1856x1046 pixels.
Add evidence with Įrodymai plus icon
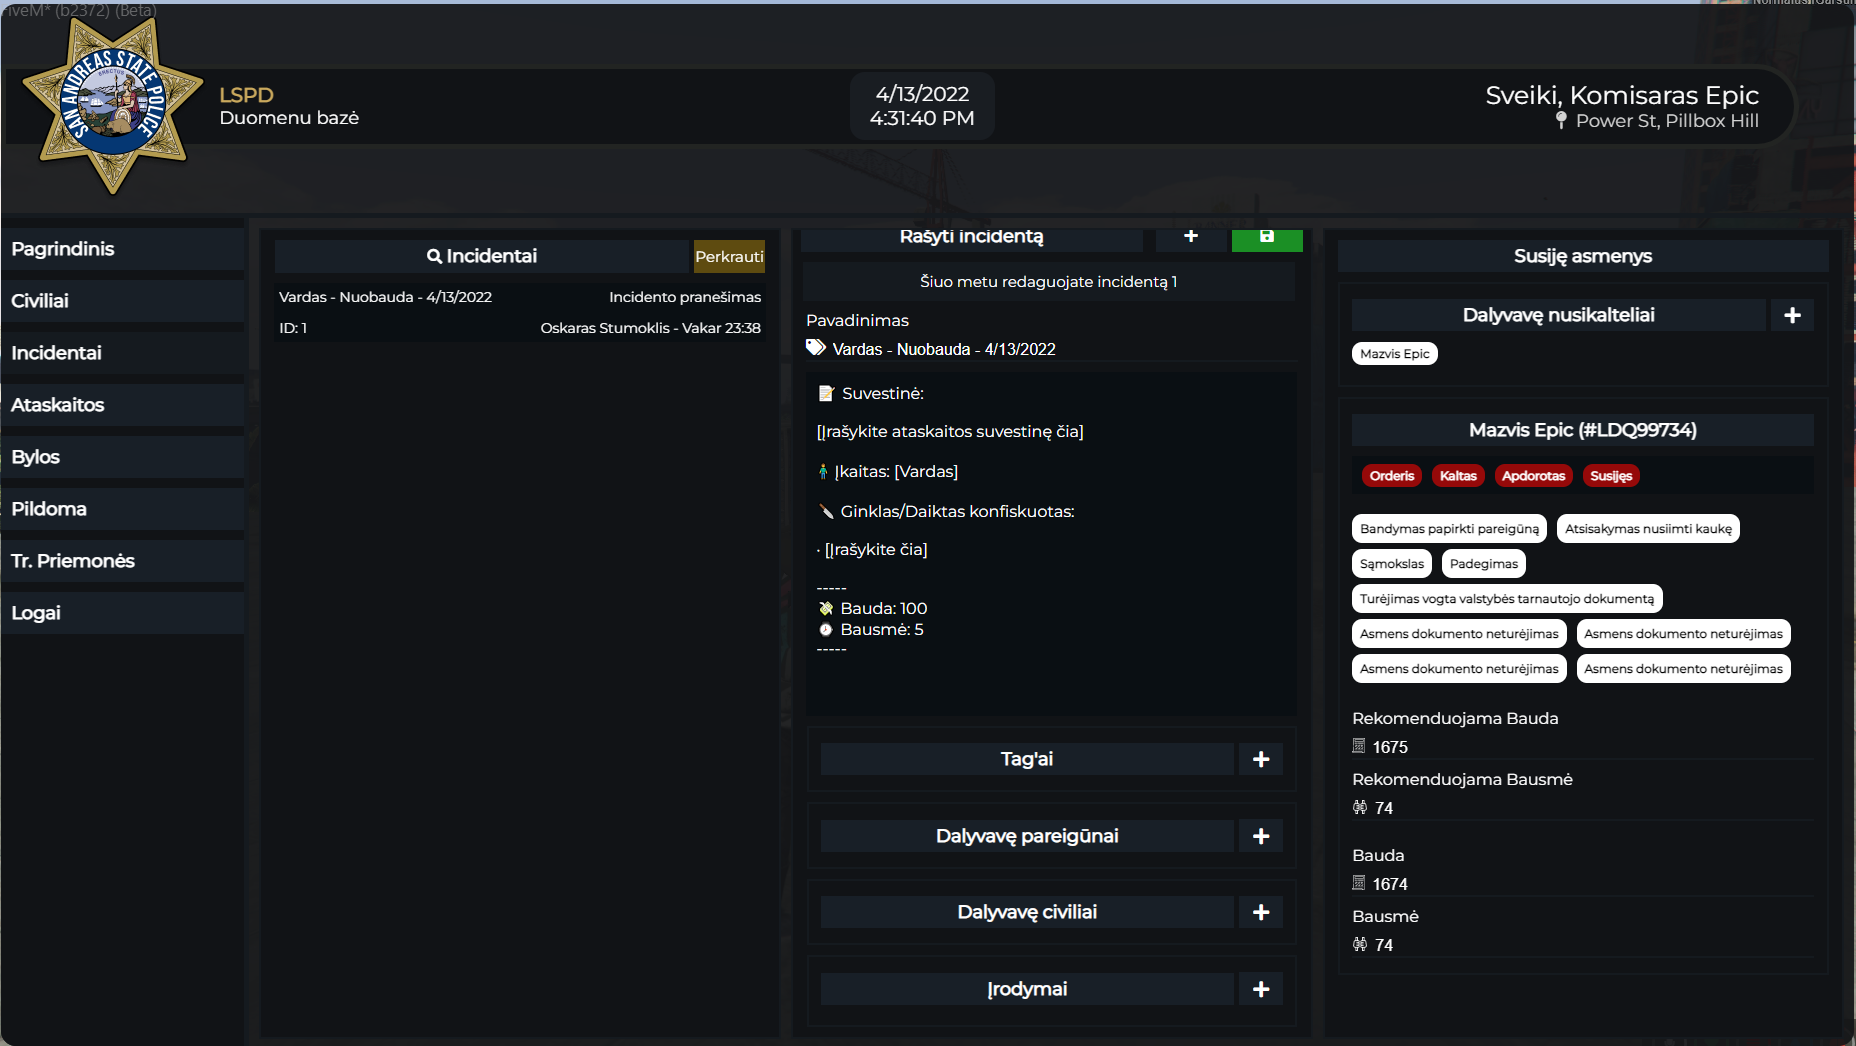point(1260,989)
